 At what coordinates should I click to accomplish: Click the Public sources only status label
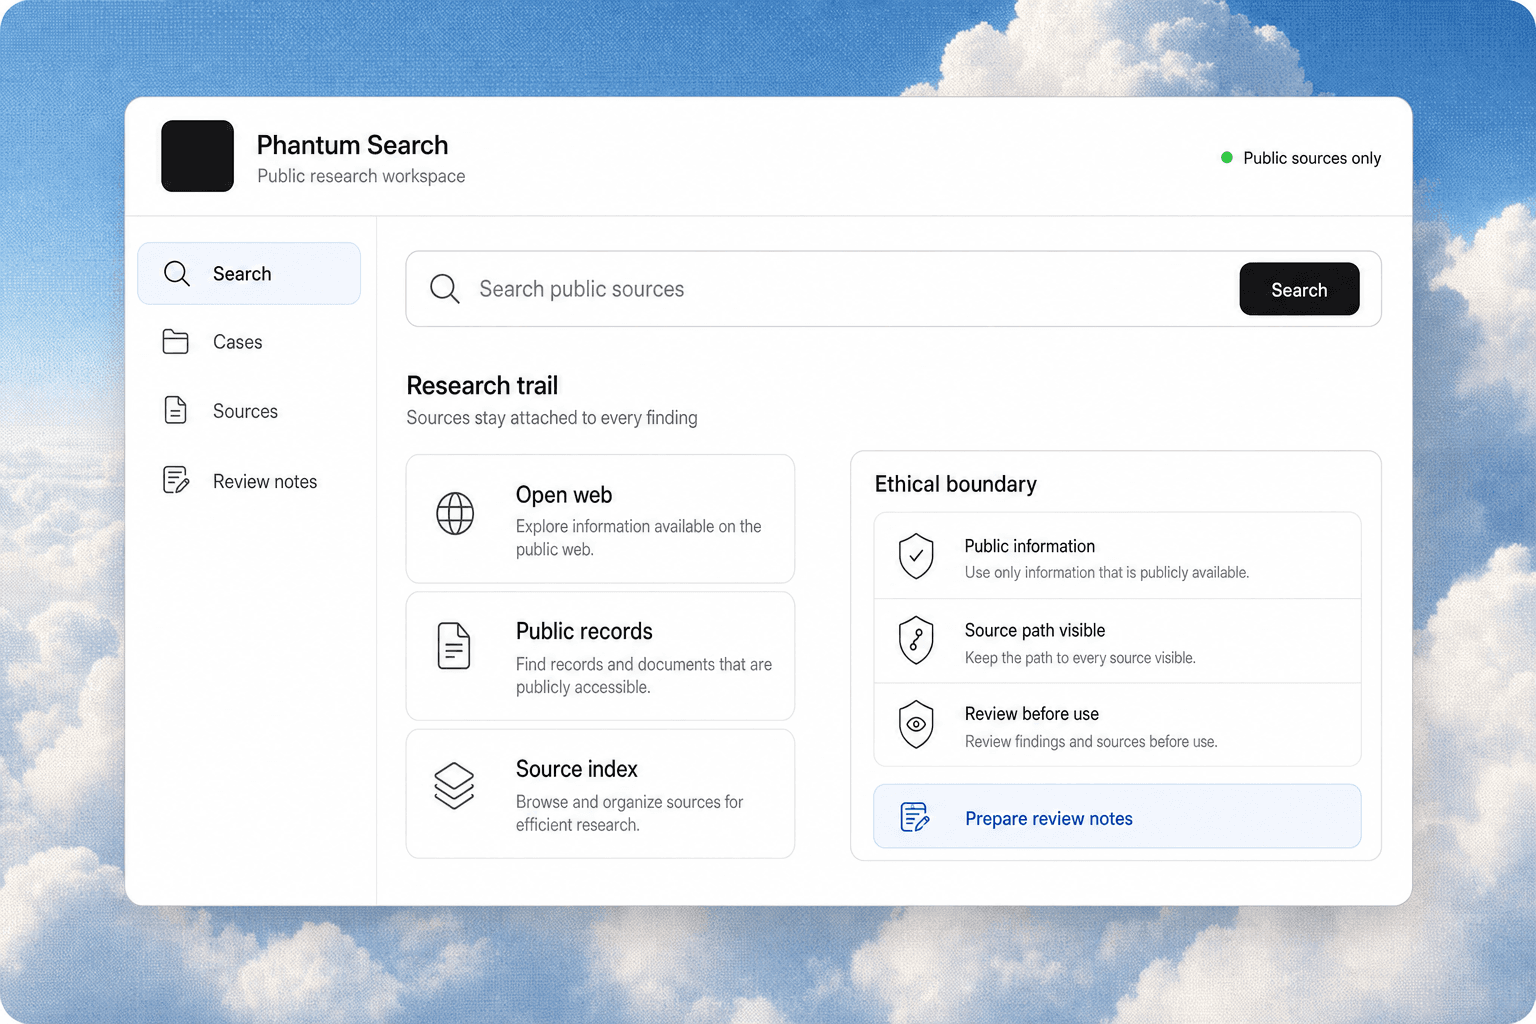coord(1312,158)
